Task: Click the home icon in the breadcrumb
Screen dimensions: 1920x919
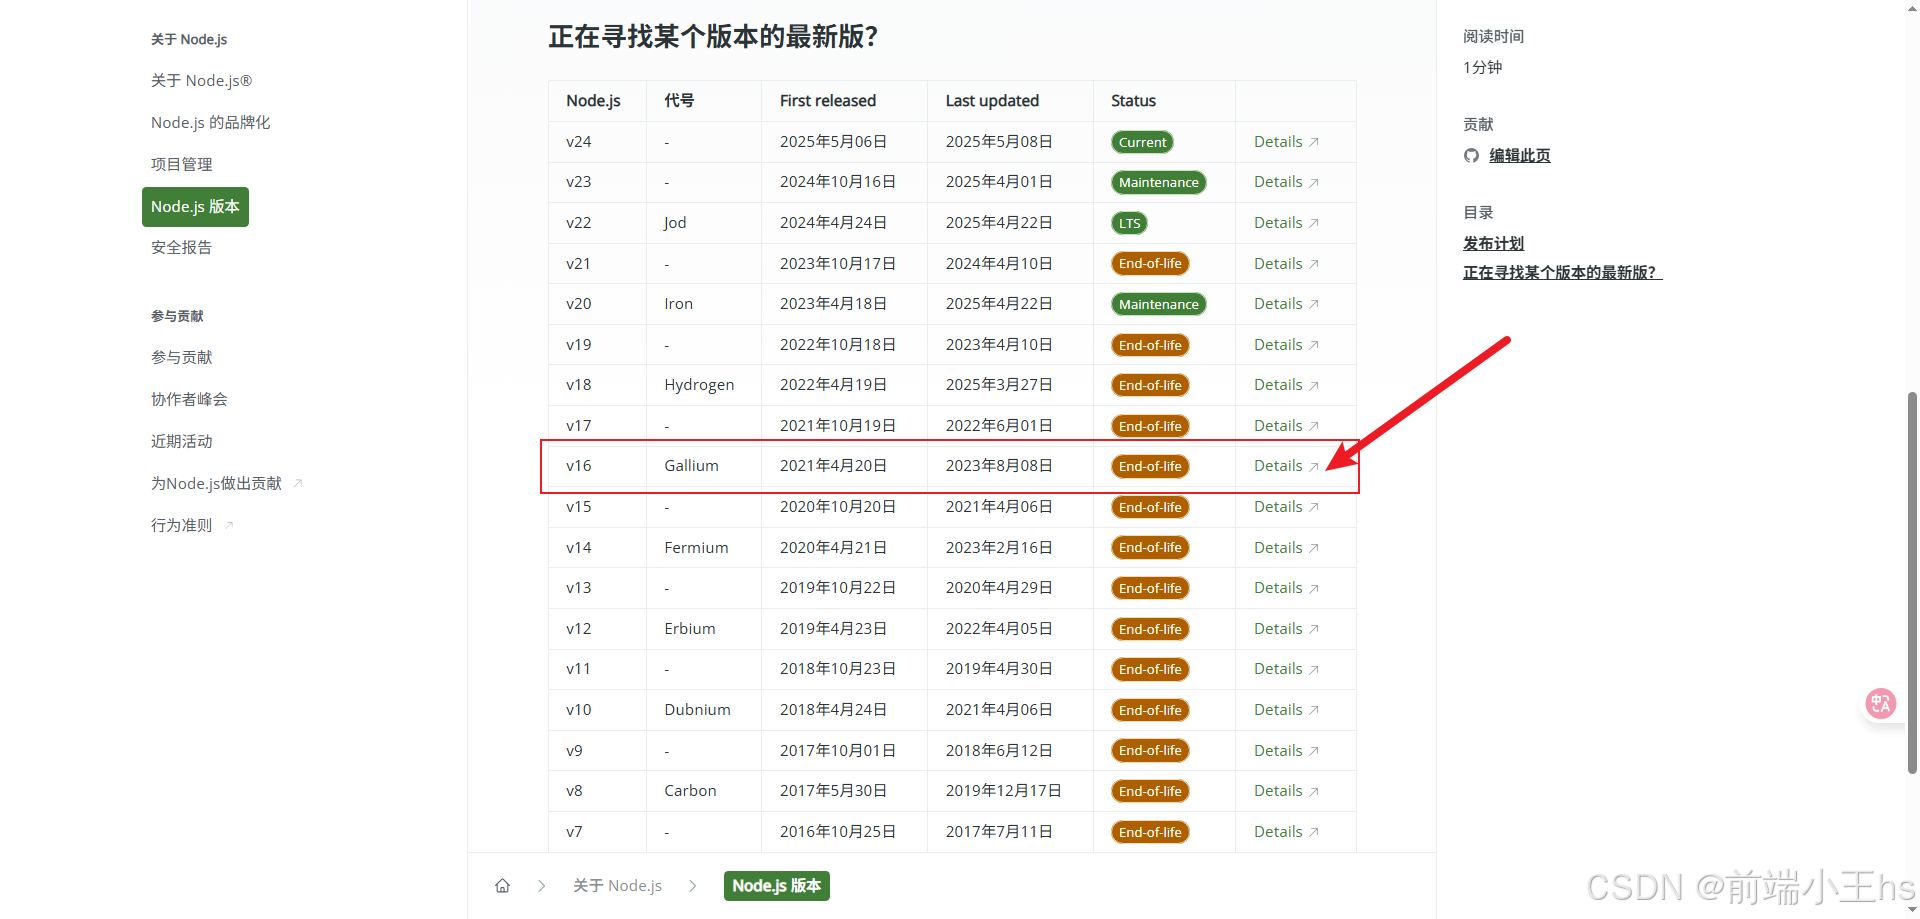Action: (502, 885)
